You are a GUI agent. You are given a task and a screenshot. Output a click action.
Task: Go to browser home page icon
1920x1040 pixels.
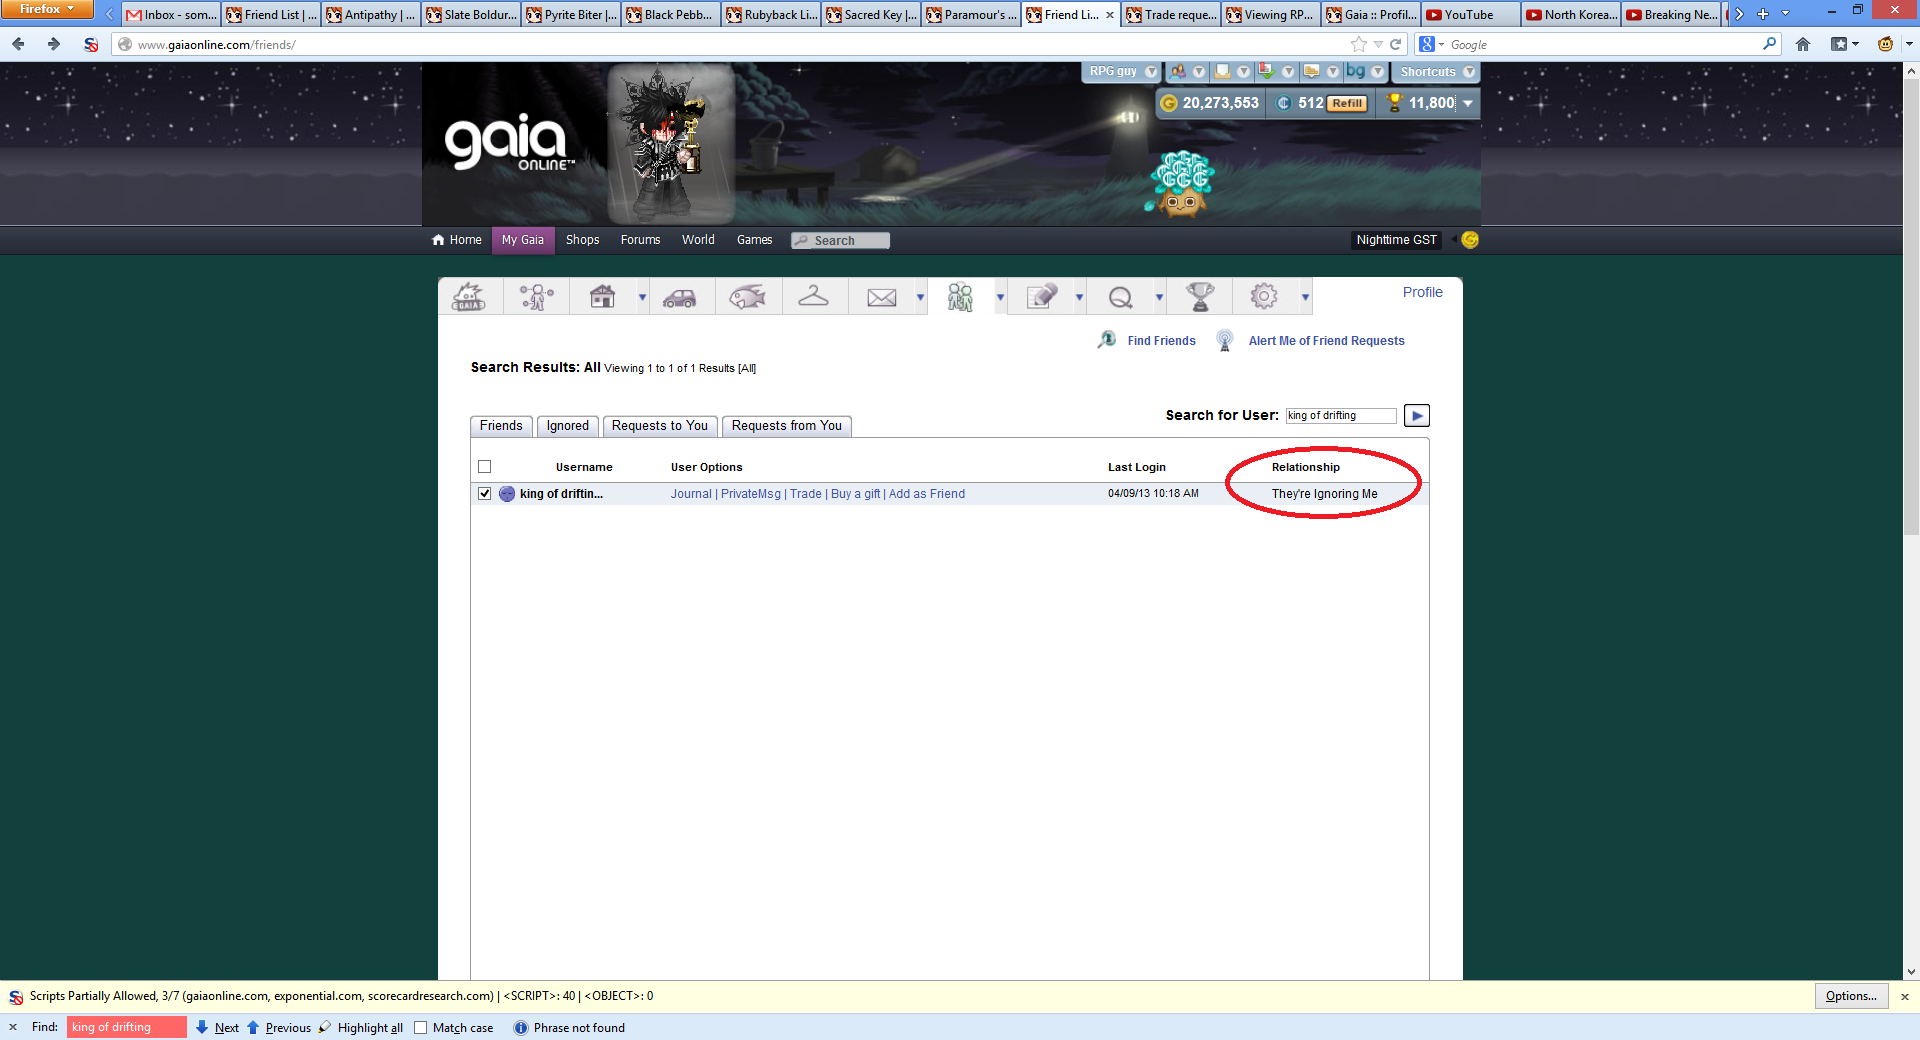coord(1803,44)
